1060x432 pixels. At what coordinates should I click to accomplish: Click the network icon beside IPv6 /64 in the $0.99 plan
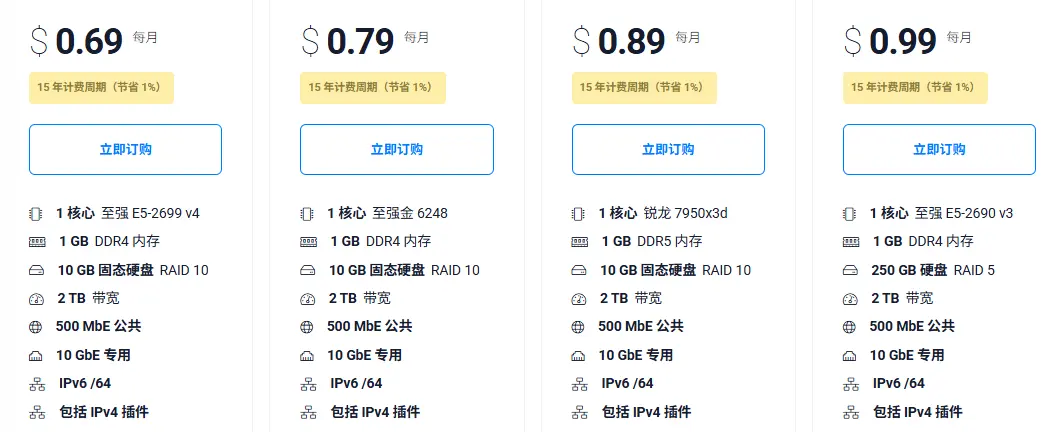pyautogui.click(x=850, y=384)
